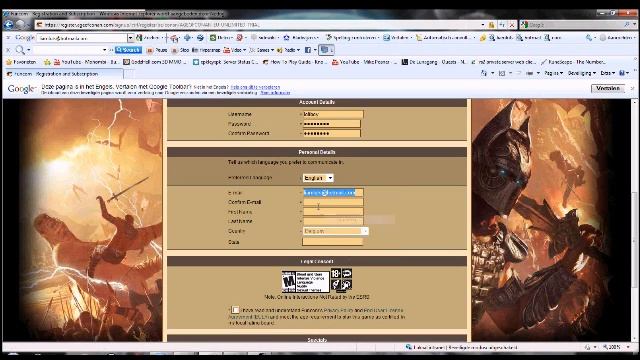
Task: Click the State input field
Action: tap(333, 242)
